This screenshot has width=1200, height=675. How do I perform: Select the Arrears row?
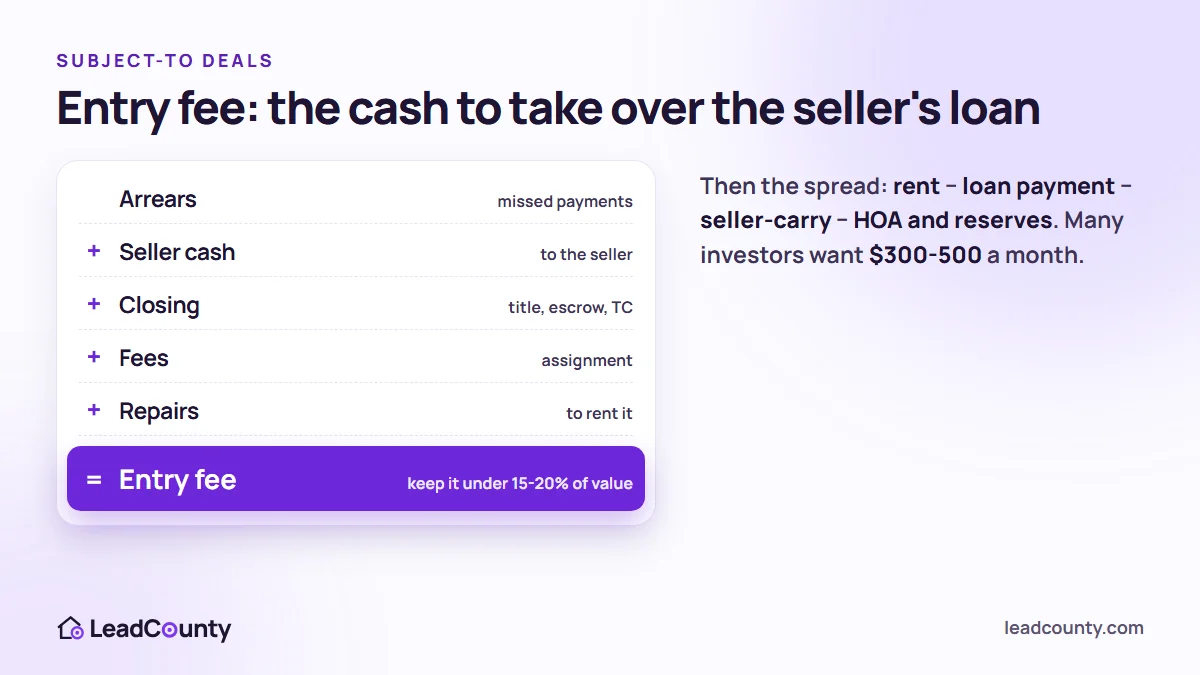tap(356, 199)
